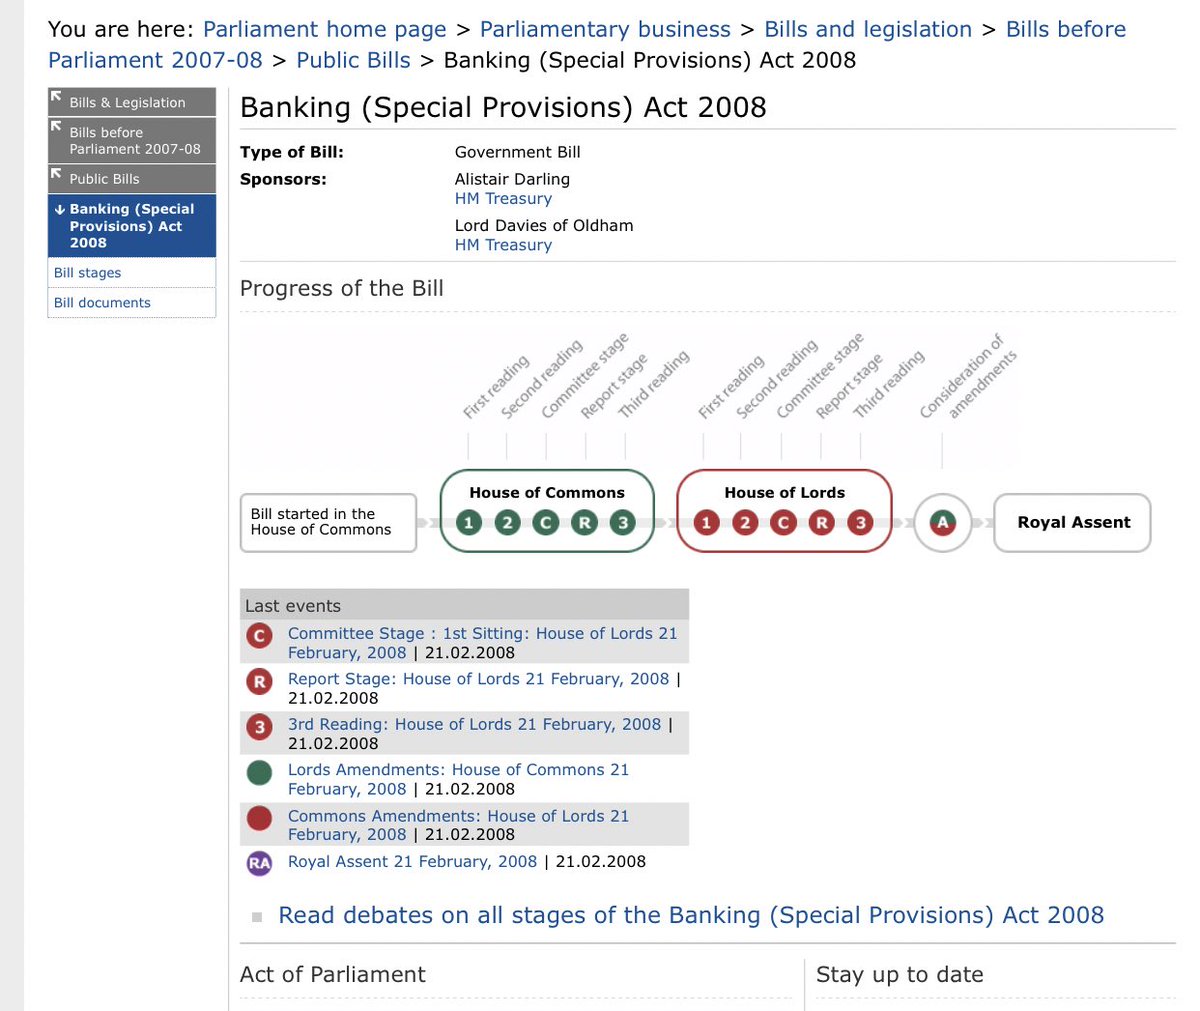
Task: Open Commons Amendments House of Lords link
Action: tap(458, 825)
